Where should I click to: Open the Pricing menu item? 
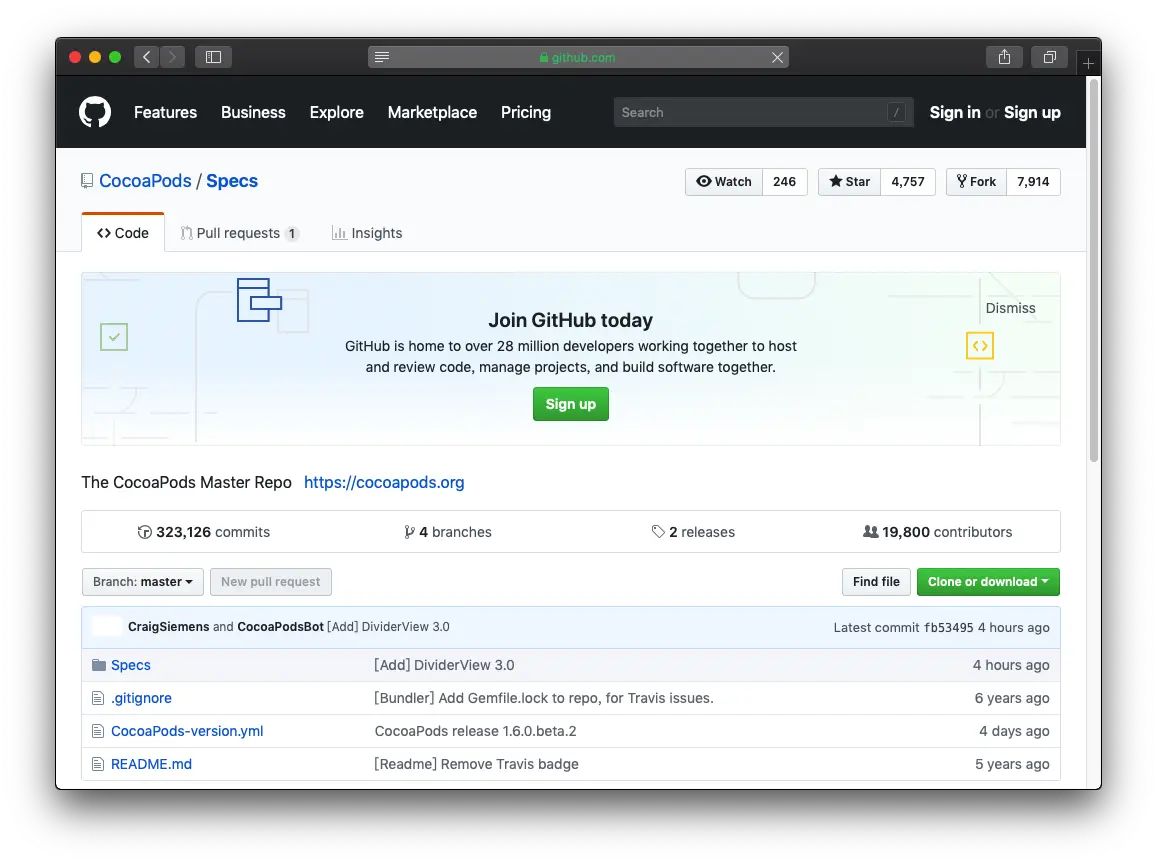[526, 112]
